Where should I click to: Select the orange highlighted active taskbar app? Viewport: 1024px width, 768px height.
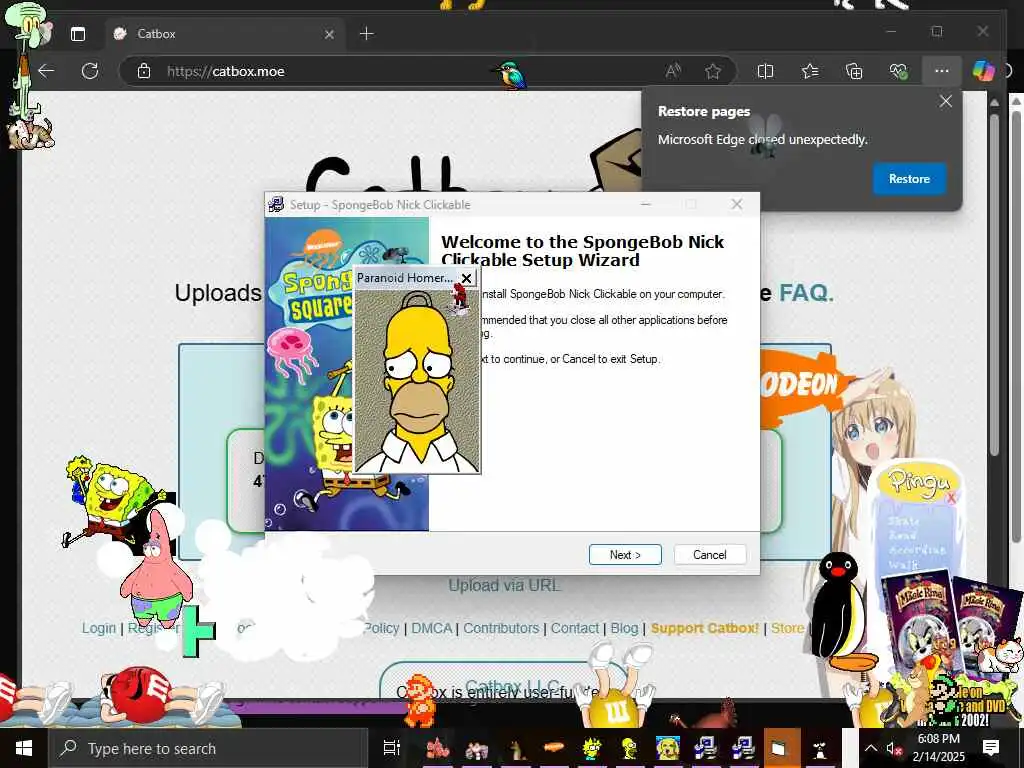coord(782,748)
